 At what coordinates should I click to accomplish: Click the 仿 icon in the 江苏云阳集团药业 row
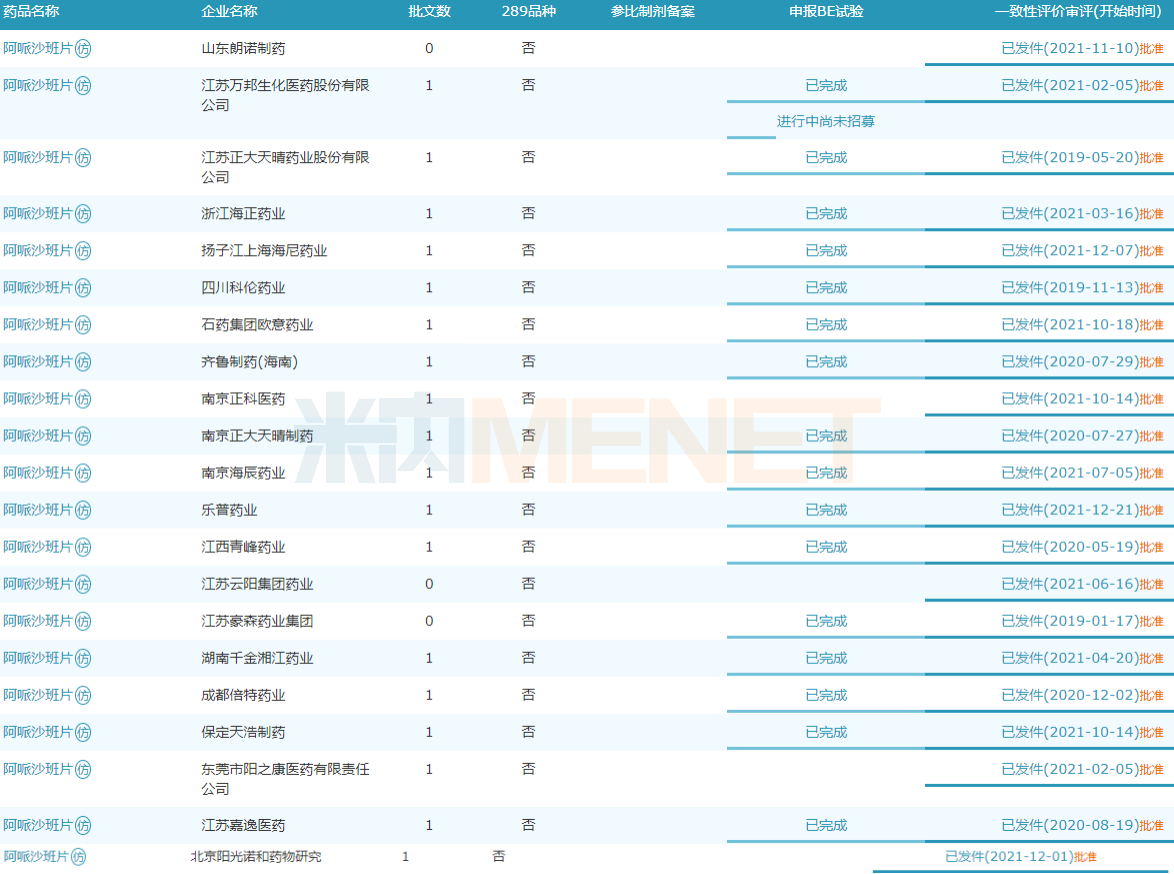(x=83, y=584)
